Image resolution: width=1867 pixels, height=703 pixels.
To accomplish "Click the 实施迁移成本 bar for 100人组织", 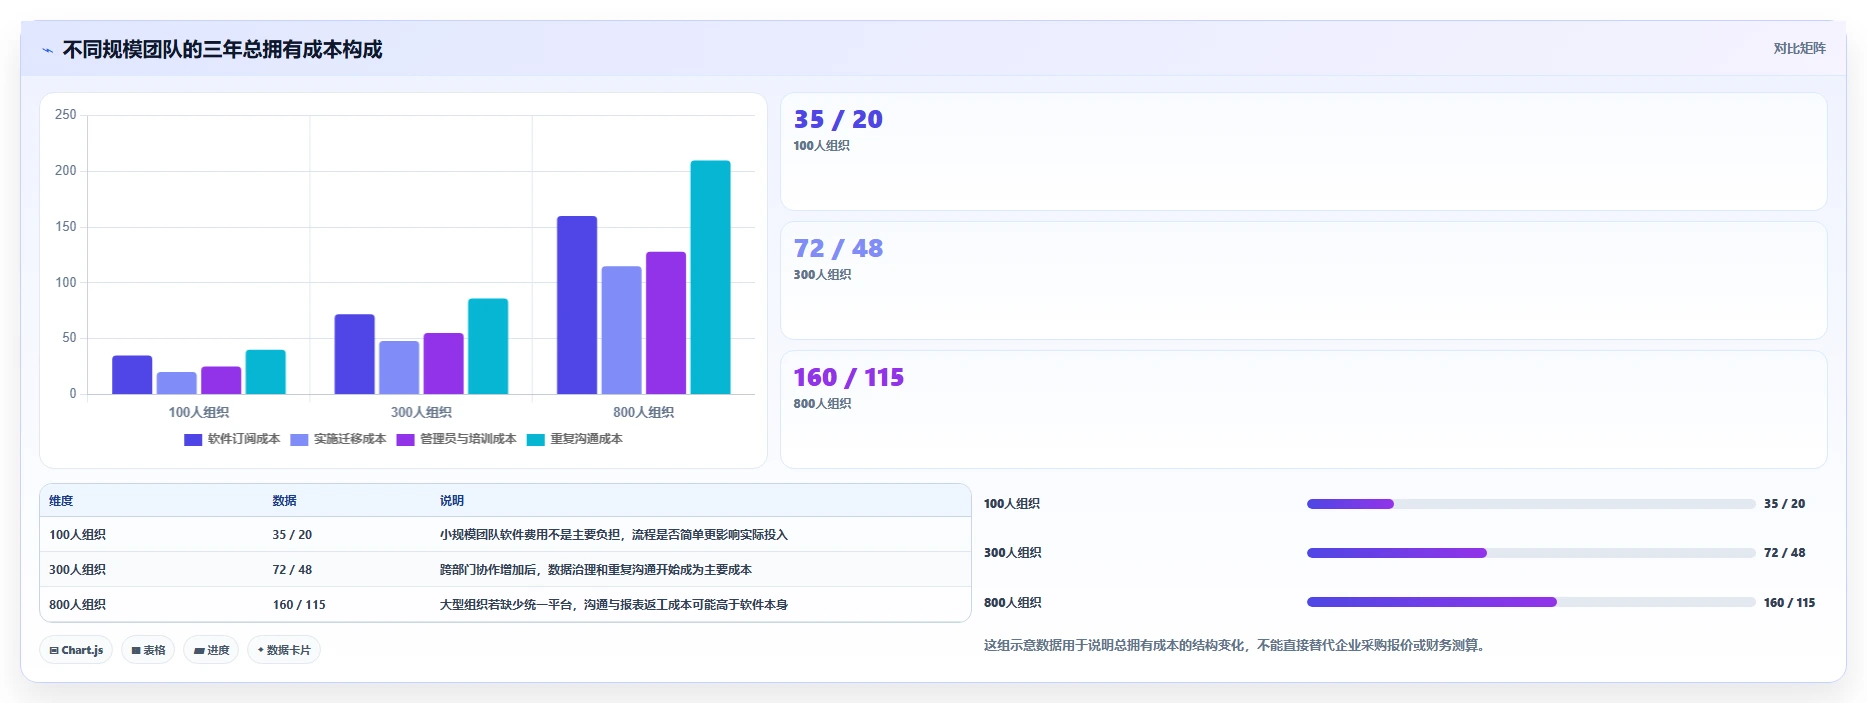I will point(177,383).
